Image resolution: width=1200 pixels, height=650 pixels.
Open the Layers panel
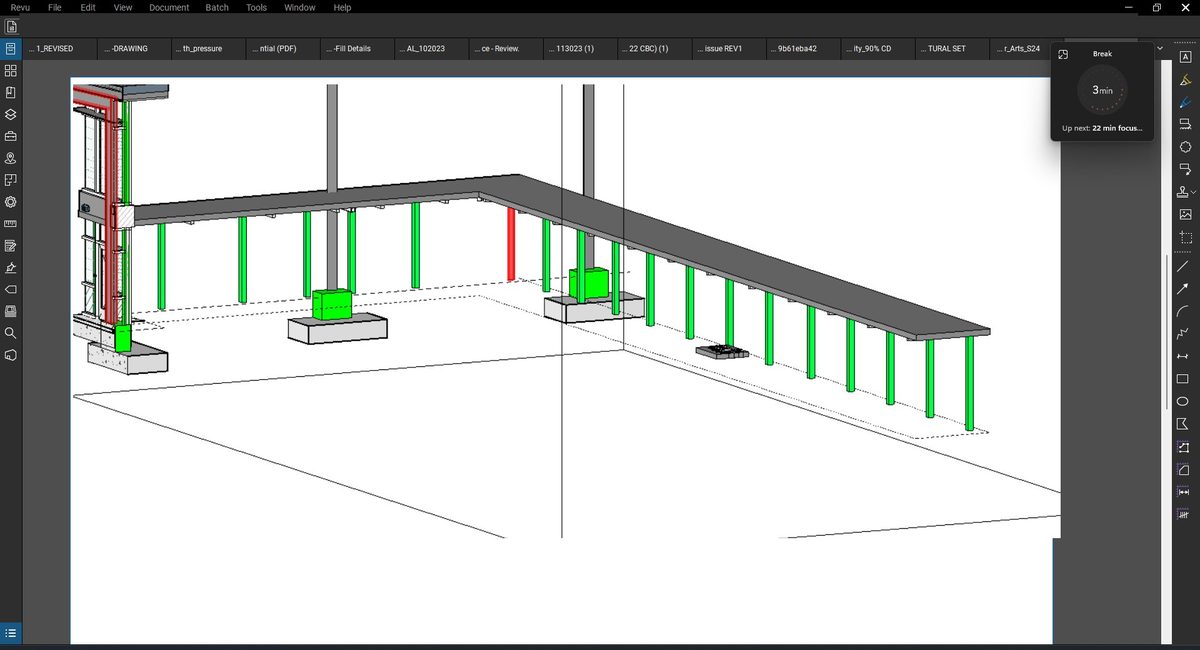(10, 114)
